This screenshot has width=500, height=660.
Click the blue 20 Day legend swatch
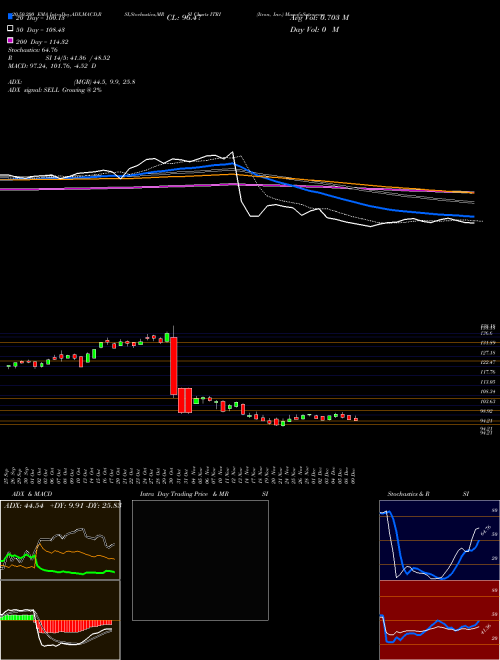coord(11,16)
